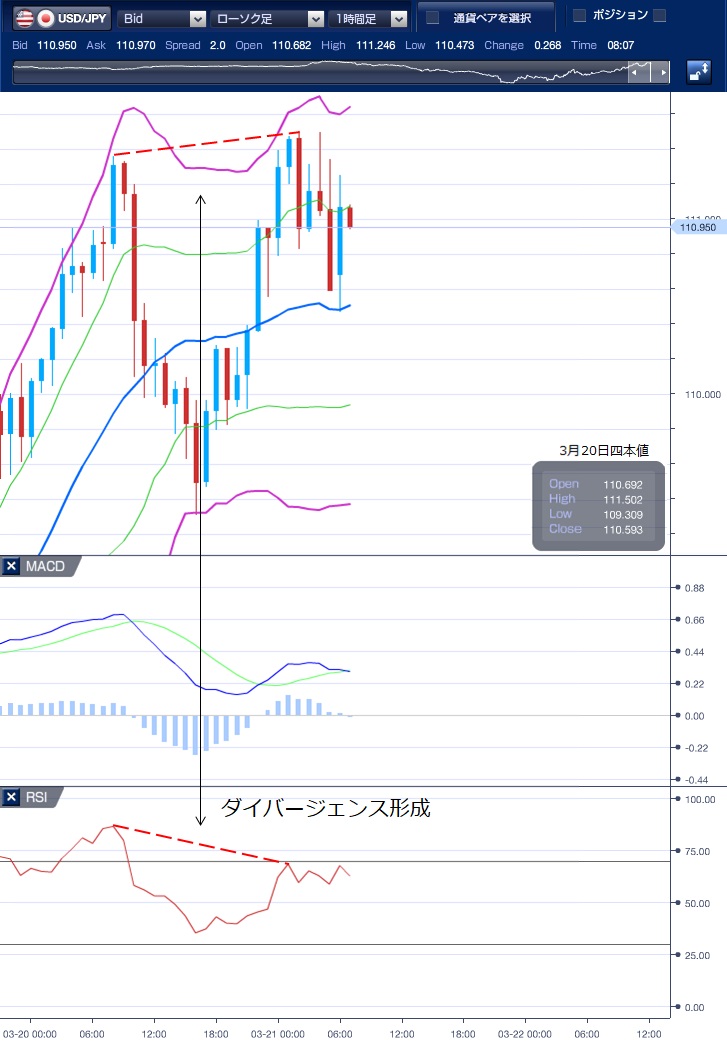Click the USD/JPY pair label
Image resolution: width=727 pixels, height=1048 pixels.
pyautogui.click(x=85, y=18)
